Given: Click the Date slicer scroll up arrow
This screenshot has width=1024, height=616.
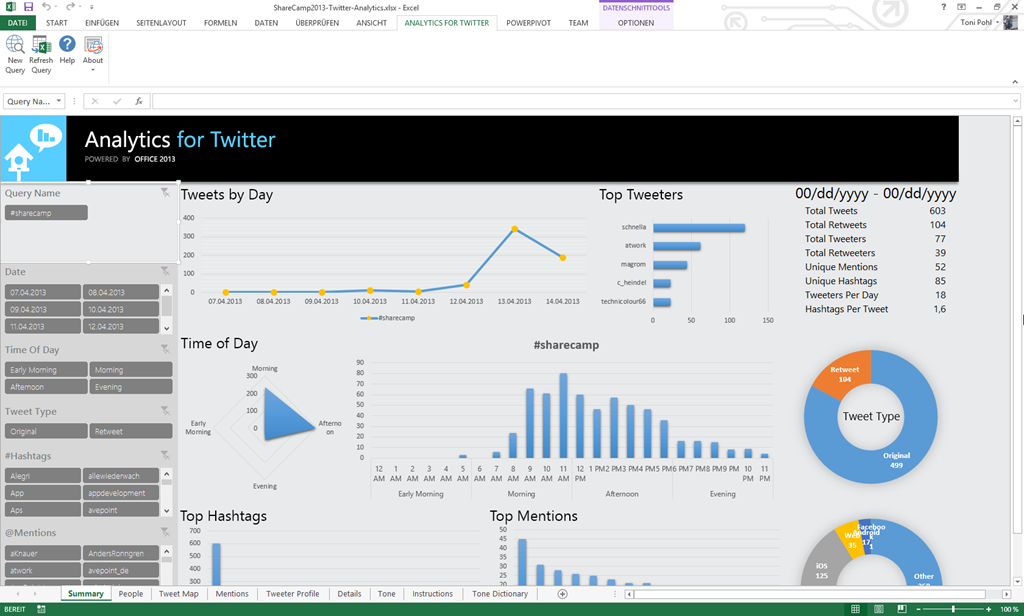Looking at the screenshot, I should click(x=167, y=290).
